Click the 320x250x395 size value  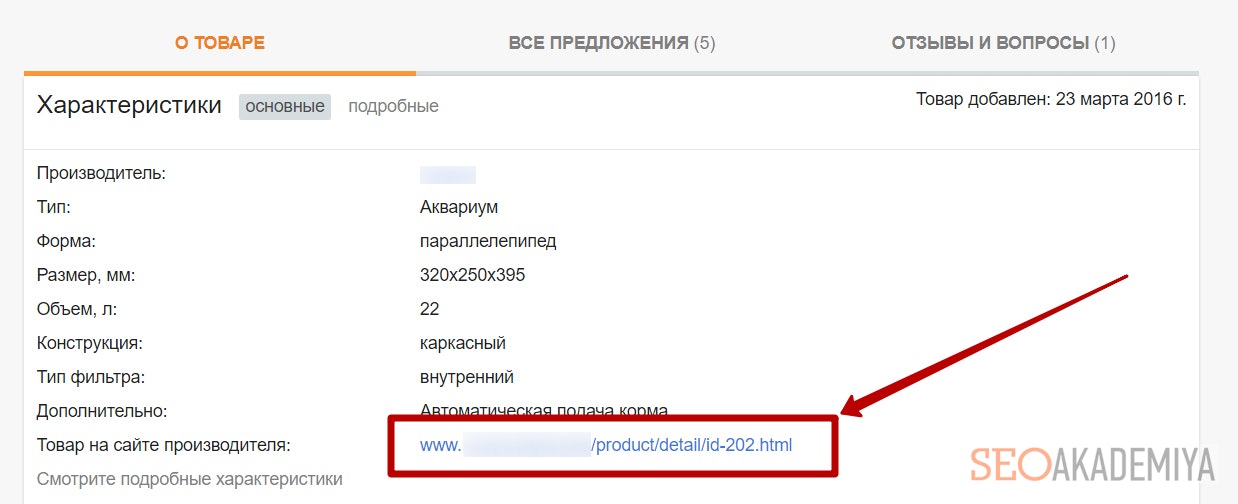(472, 275)
